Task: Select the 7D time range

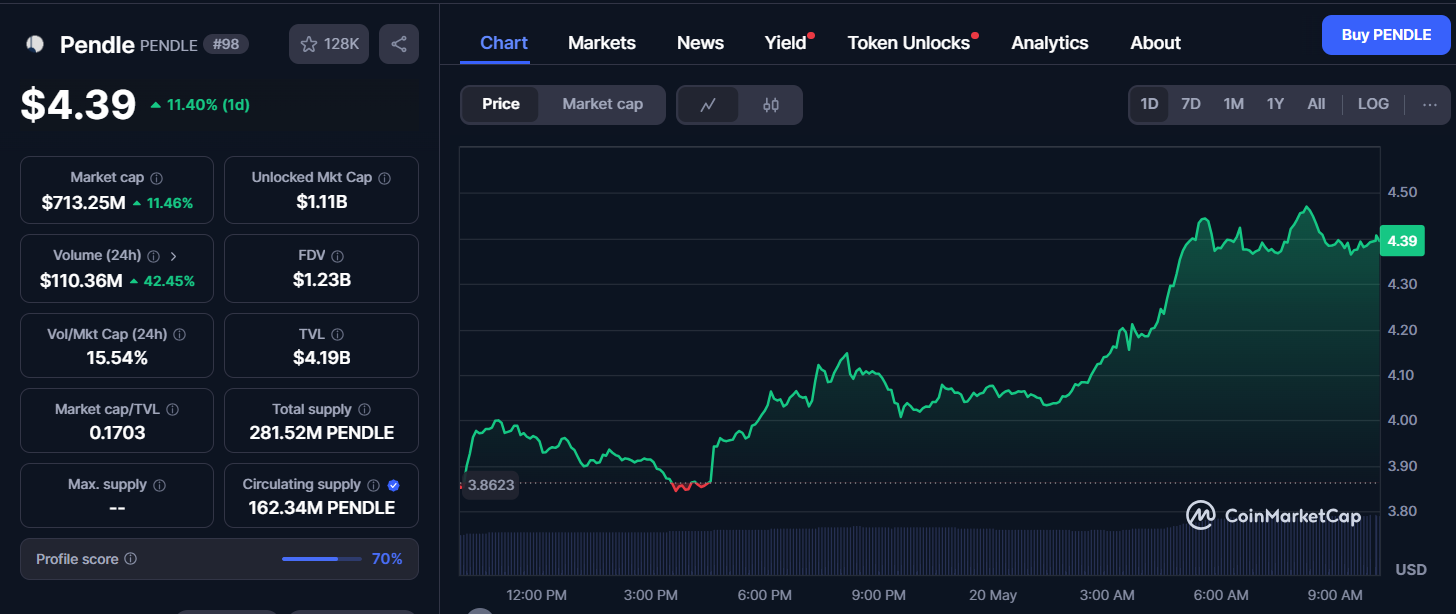Action: pos(1190,104)
